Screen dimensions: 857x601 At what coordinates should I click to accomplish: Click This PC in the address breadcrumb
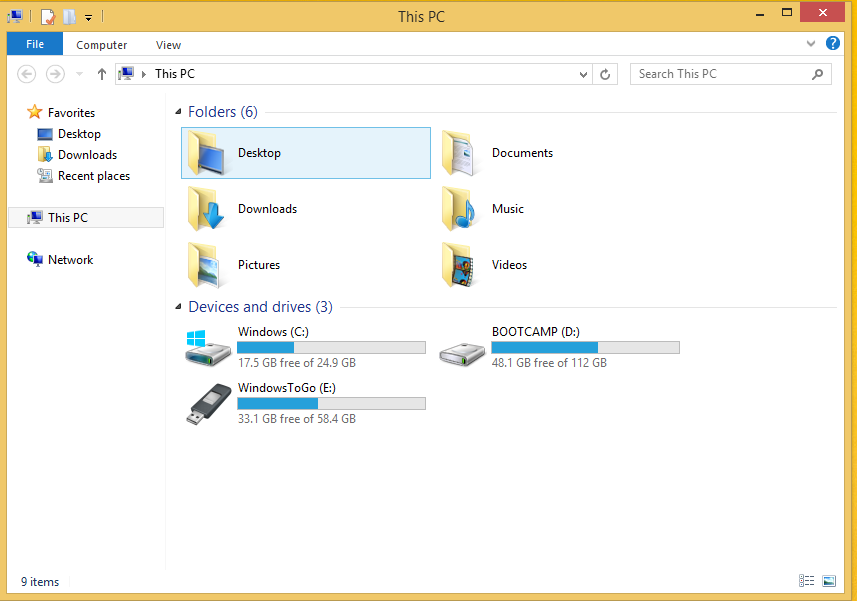(x=175, y=74)
